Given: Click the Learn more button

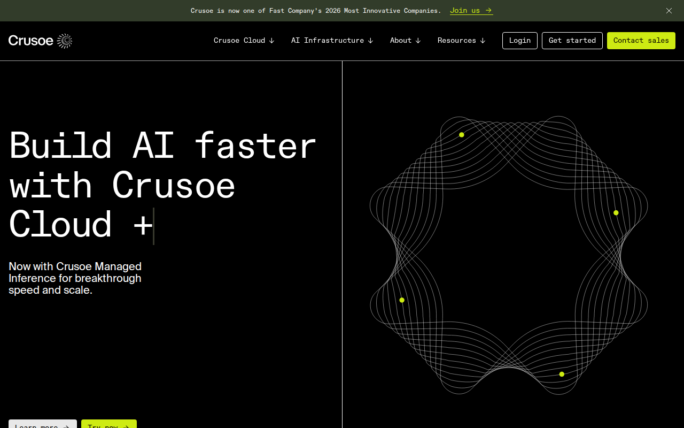Looking at the screenshot, I should coord(42,424).
